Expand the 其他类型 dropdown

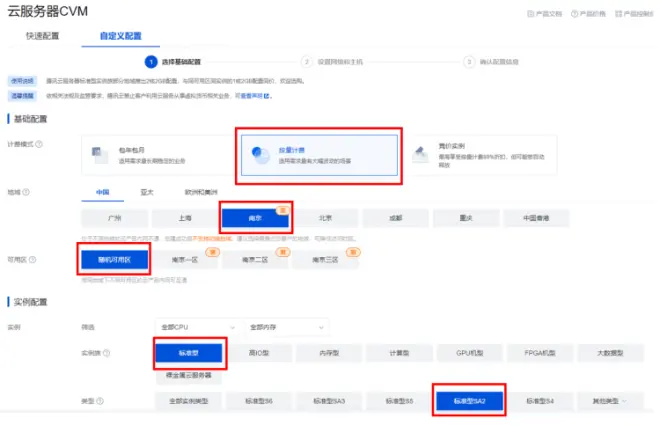[x=610, y=401]
